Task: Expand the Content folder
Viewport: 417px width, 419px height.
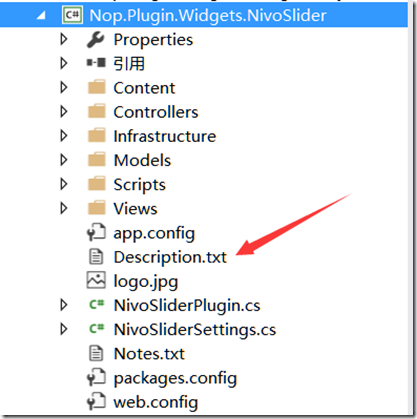Action: (64, 87)
